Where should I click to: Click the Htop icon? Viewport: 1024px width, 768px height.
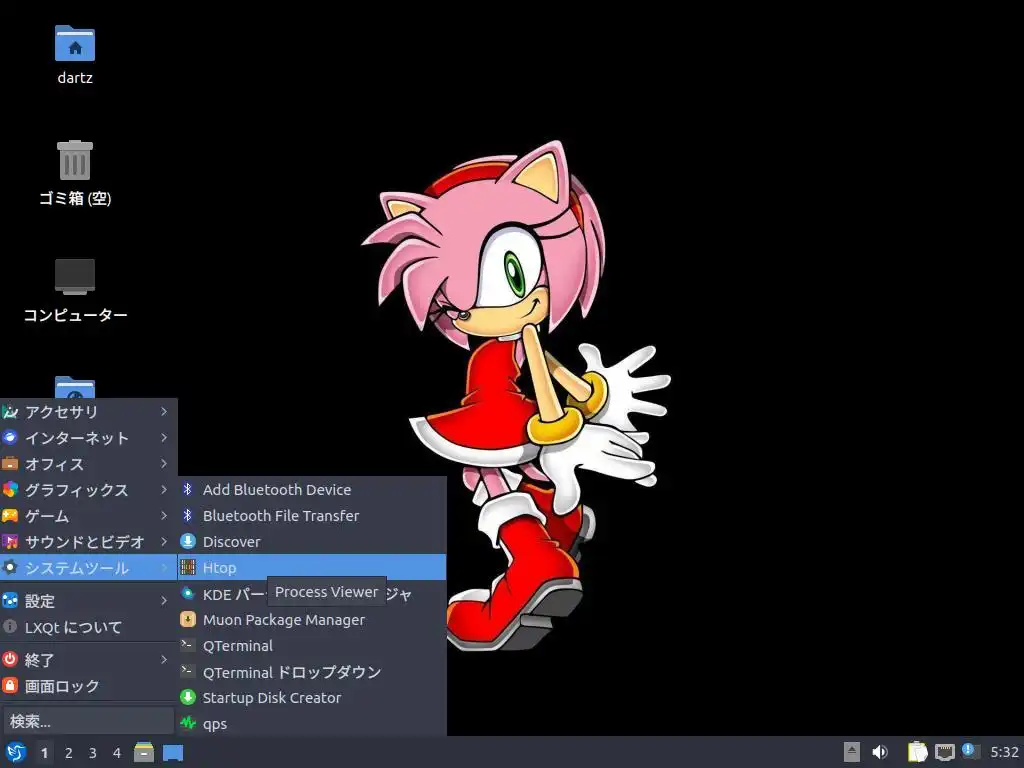pos(188,568)
